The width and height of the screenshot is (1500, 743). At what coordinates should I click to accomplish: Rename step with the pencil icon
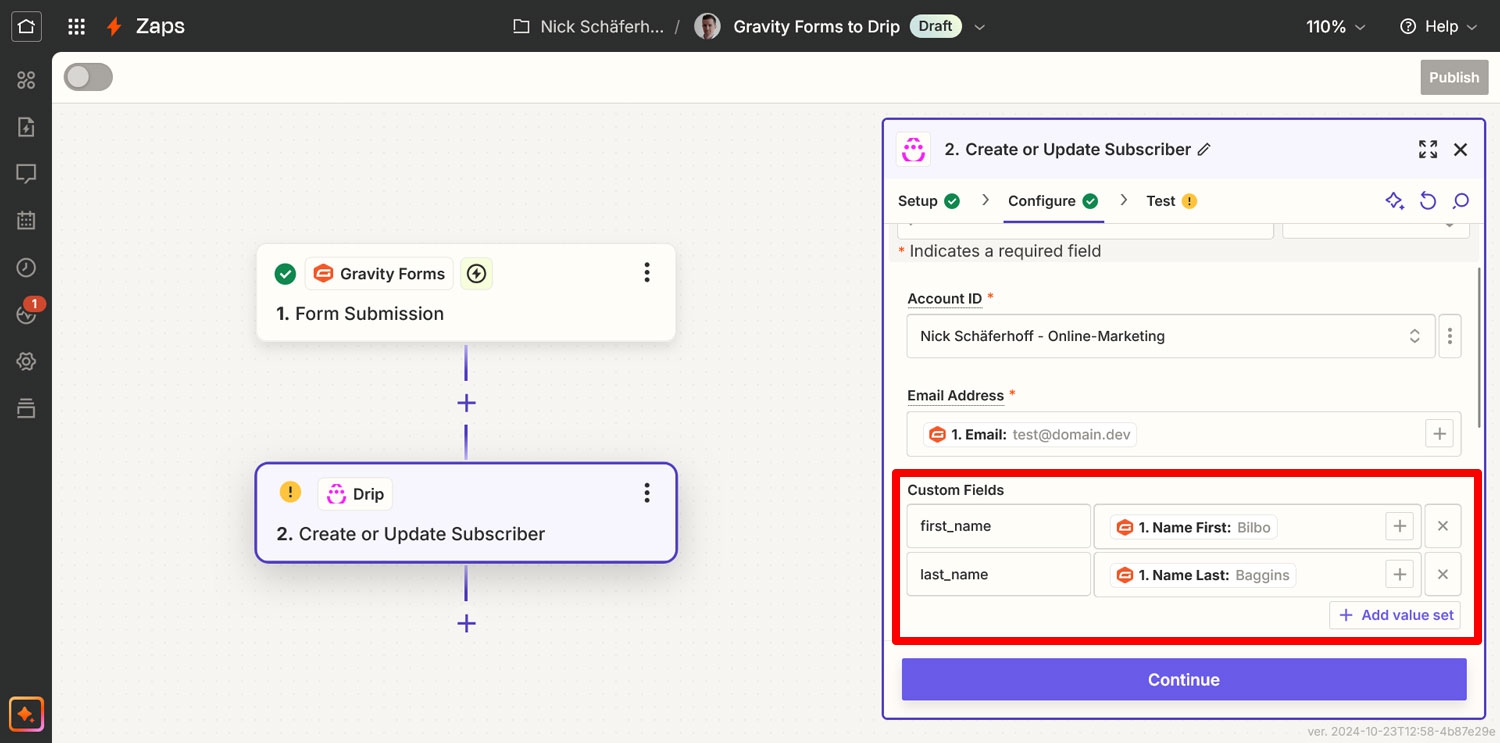1204,149
